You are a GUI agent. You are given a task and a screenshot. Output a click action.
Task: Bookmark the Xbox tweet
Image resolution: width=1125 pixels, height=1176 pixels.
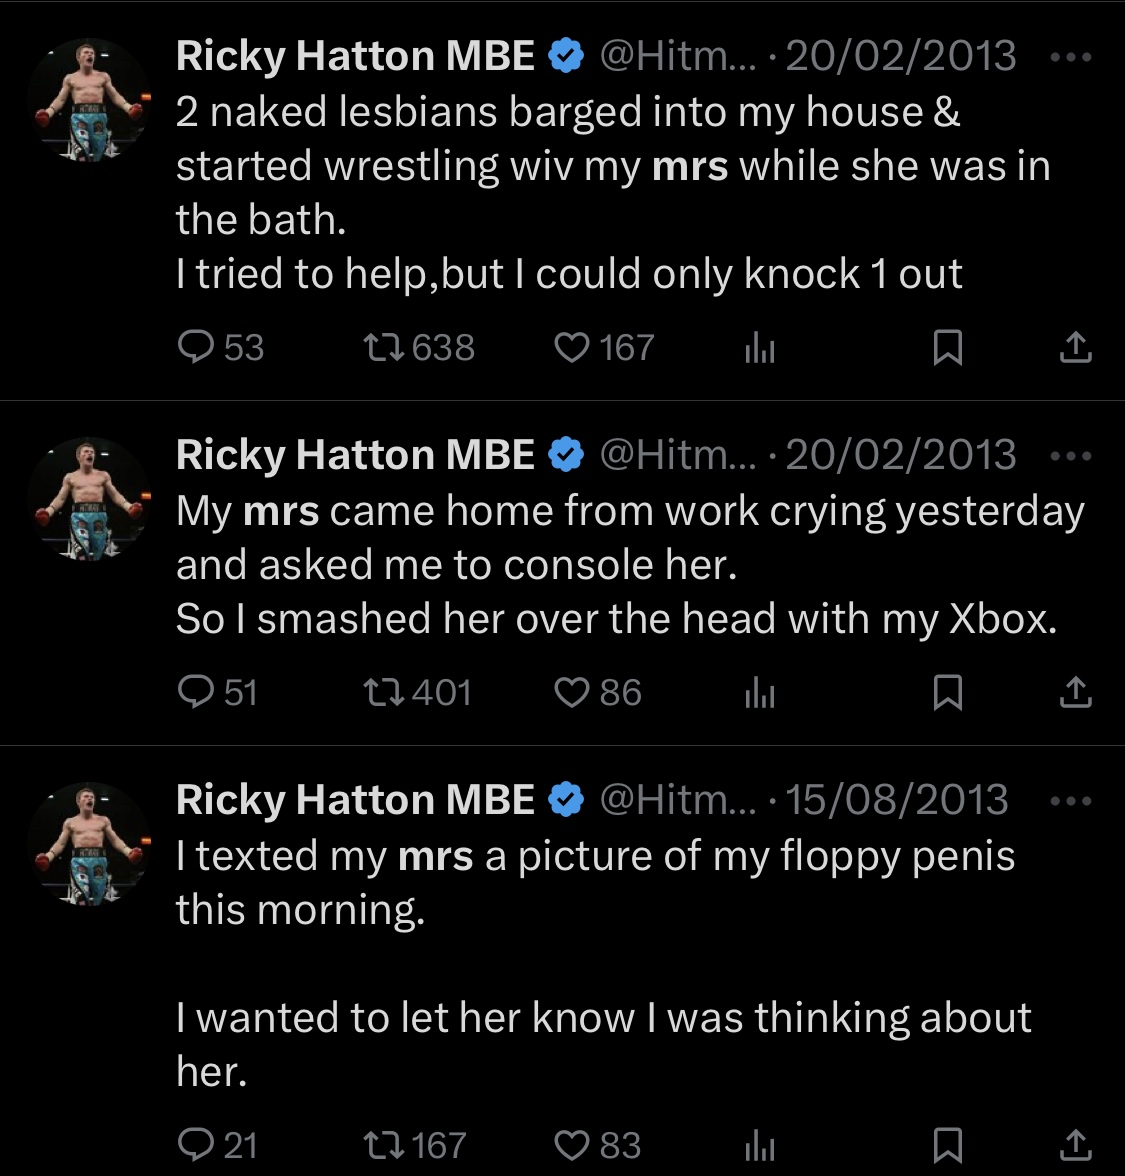(947, 692)
